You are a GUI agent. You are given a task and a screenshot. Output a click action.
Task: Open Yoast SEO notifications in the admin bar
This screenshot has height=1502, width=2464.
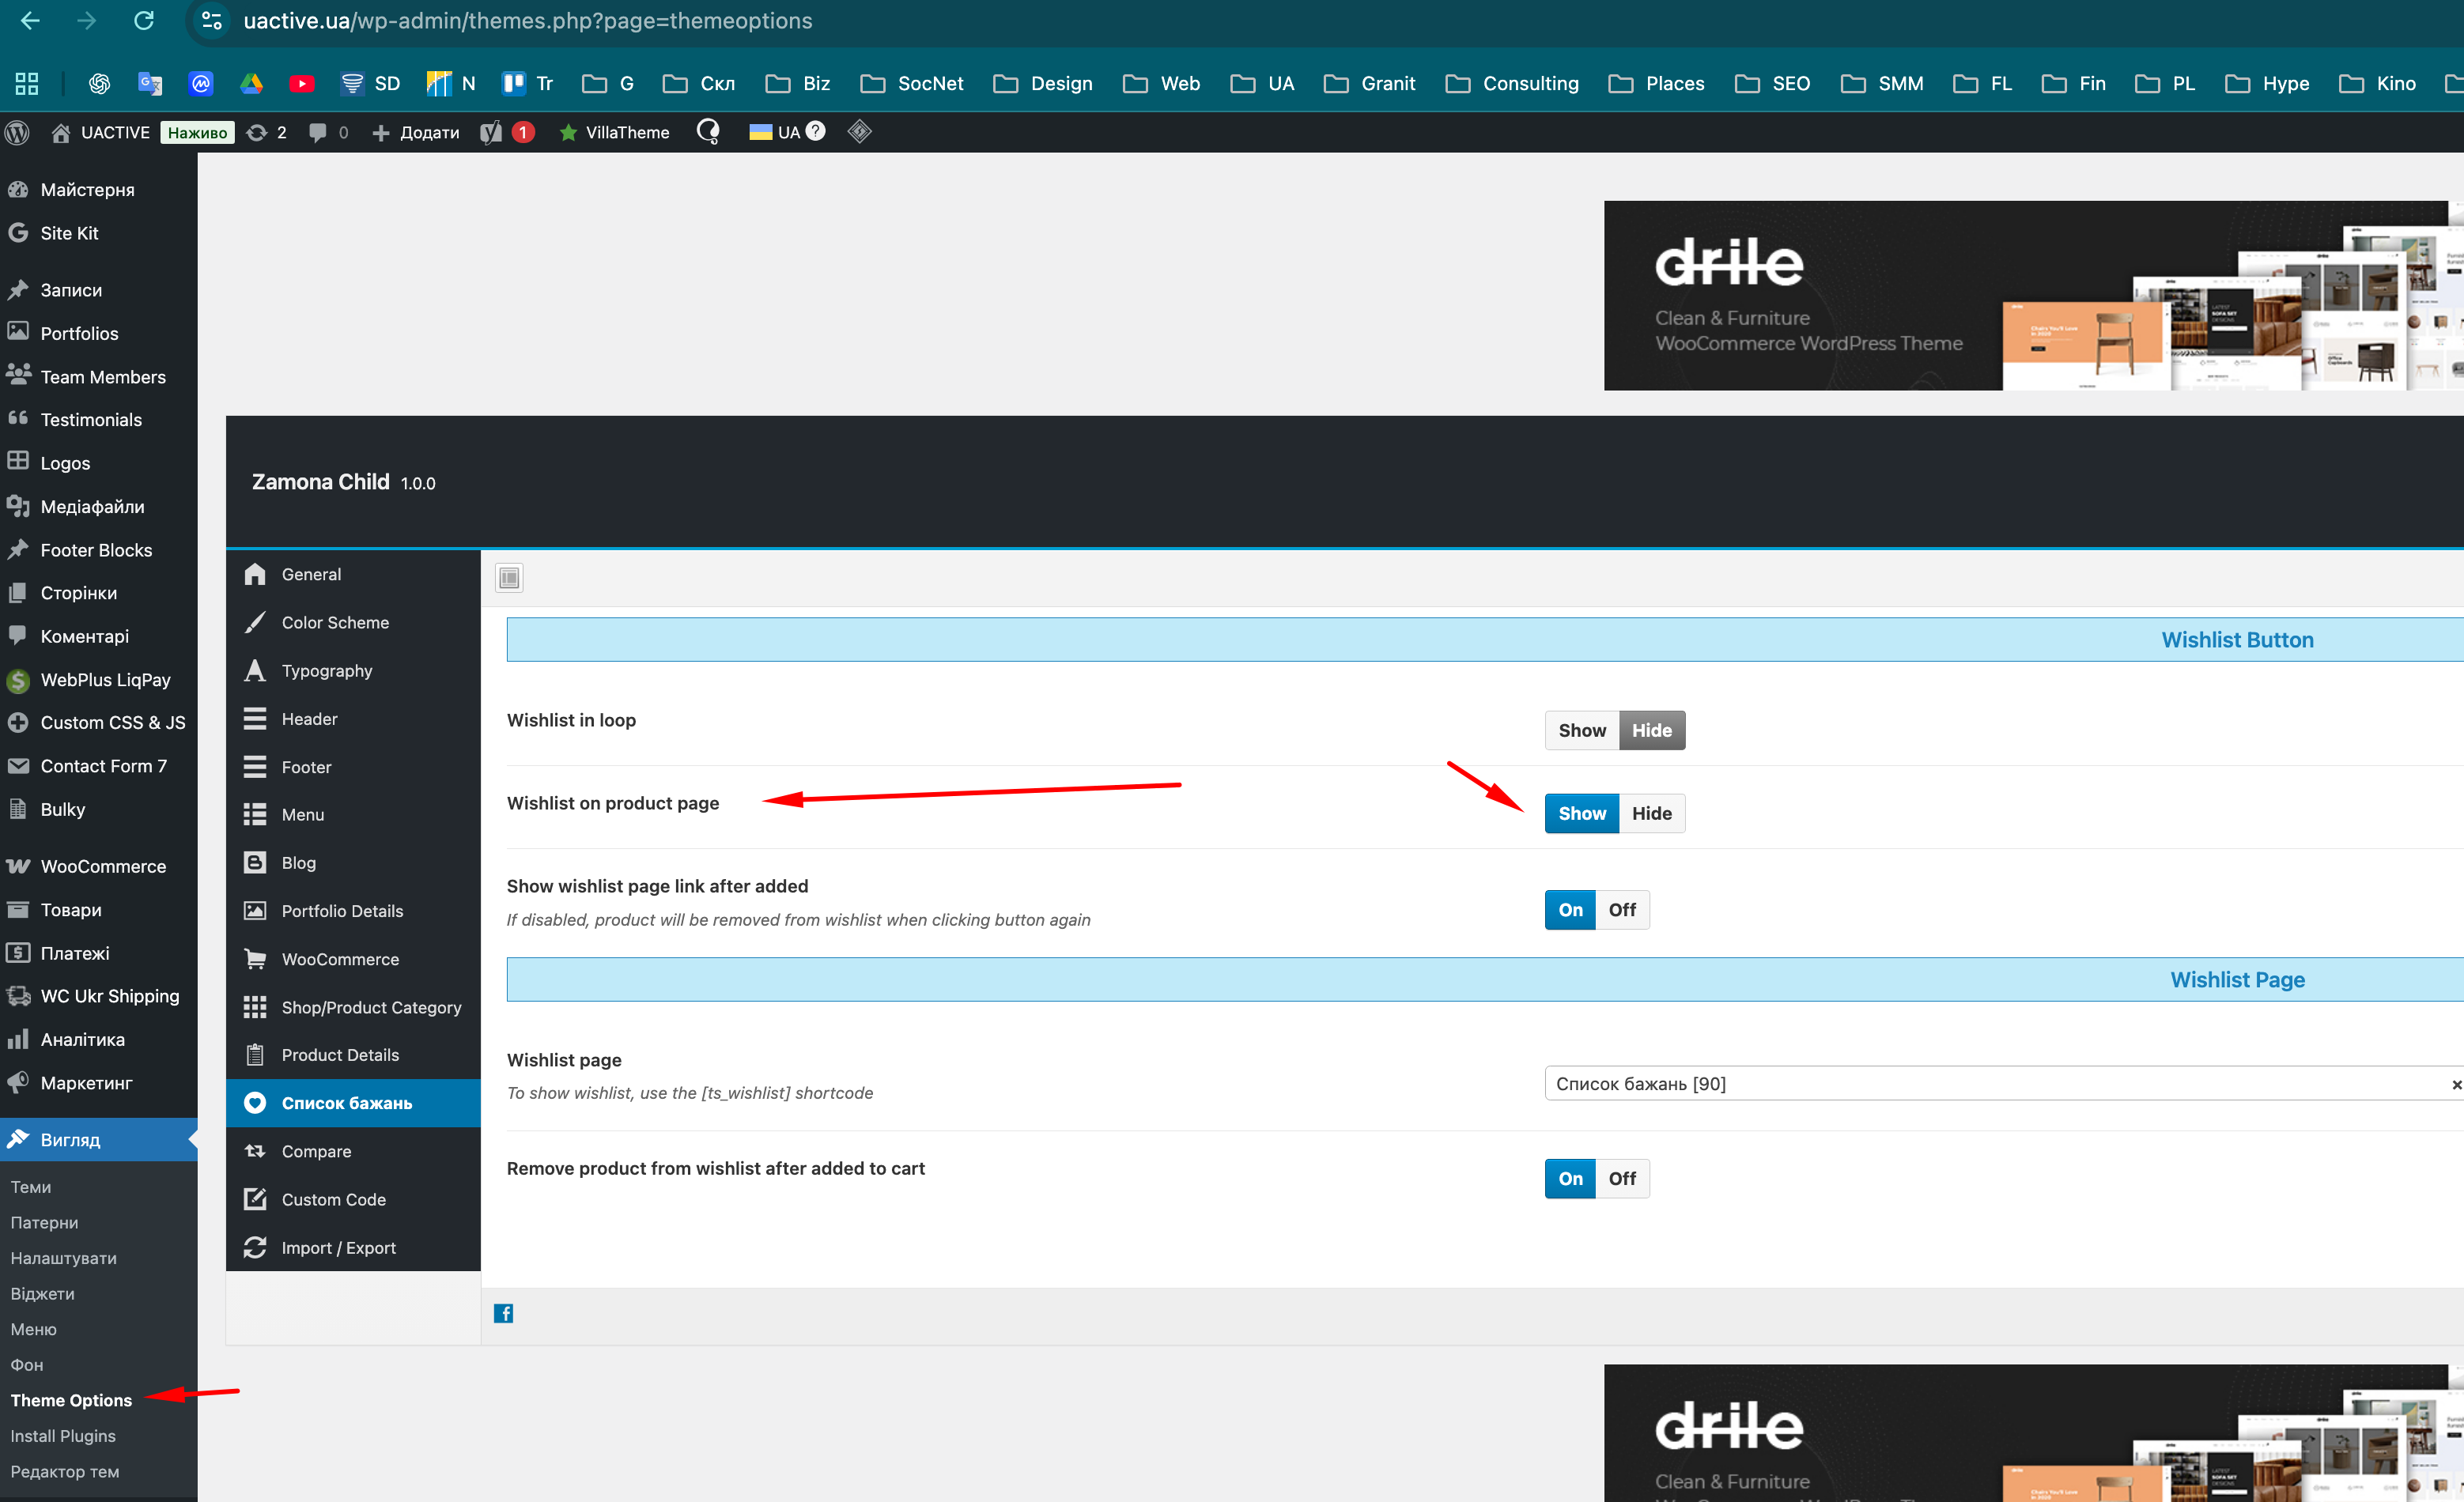coord(506,132)
